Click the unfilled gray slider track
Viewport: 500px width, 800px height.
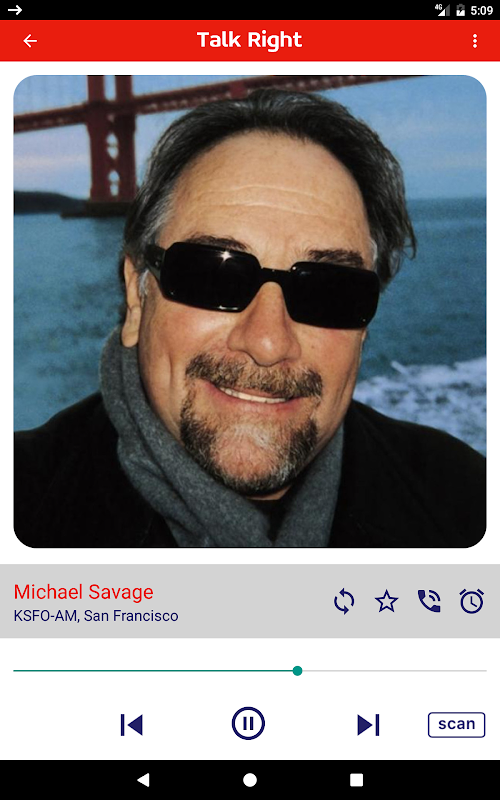pyautogui.click(x=394, y=671)
